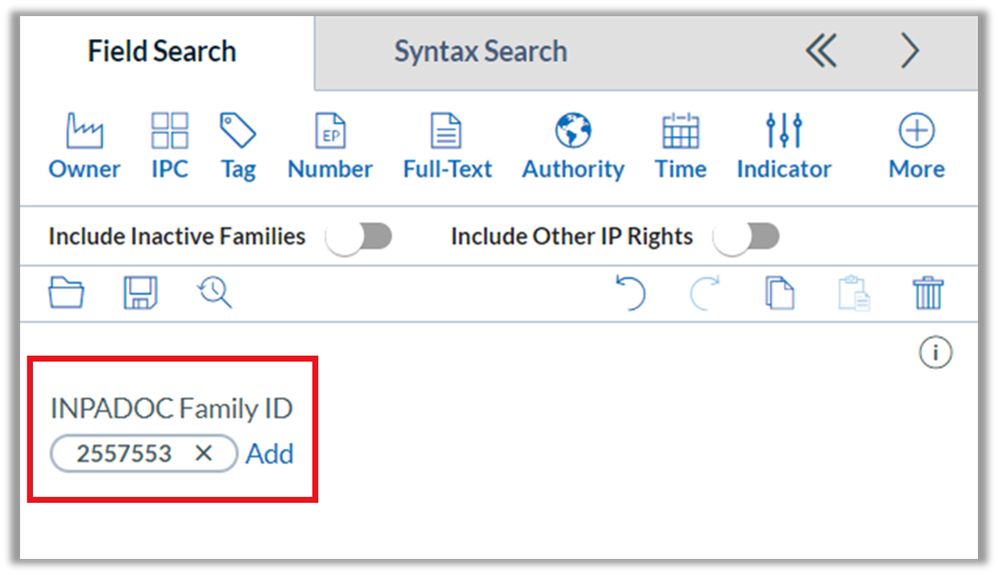The height and width of the screenshot is (575, 998).
Task: Click the Add link beside family ID
Action: coord(270,454)
